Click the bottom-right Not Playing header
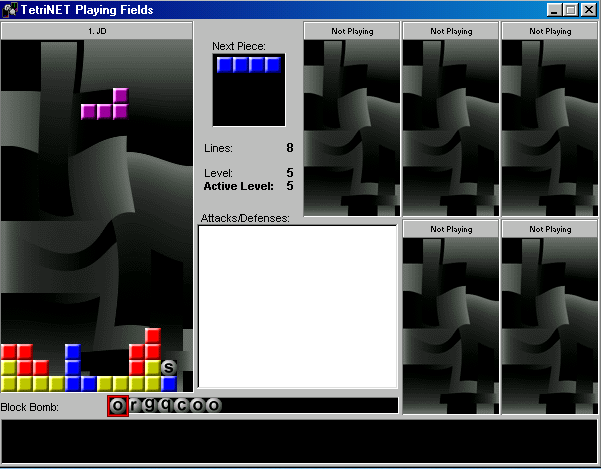The height and width of the screenshot is (469, 601). 550,229
